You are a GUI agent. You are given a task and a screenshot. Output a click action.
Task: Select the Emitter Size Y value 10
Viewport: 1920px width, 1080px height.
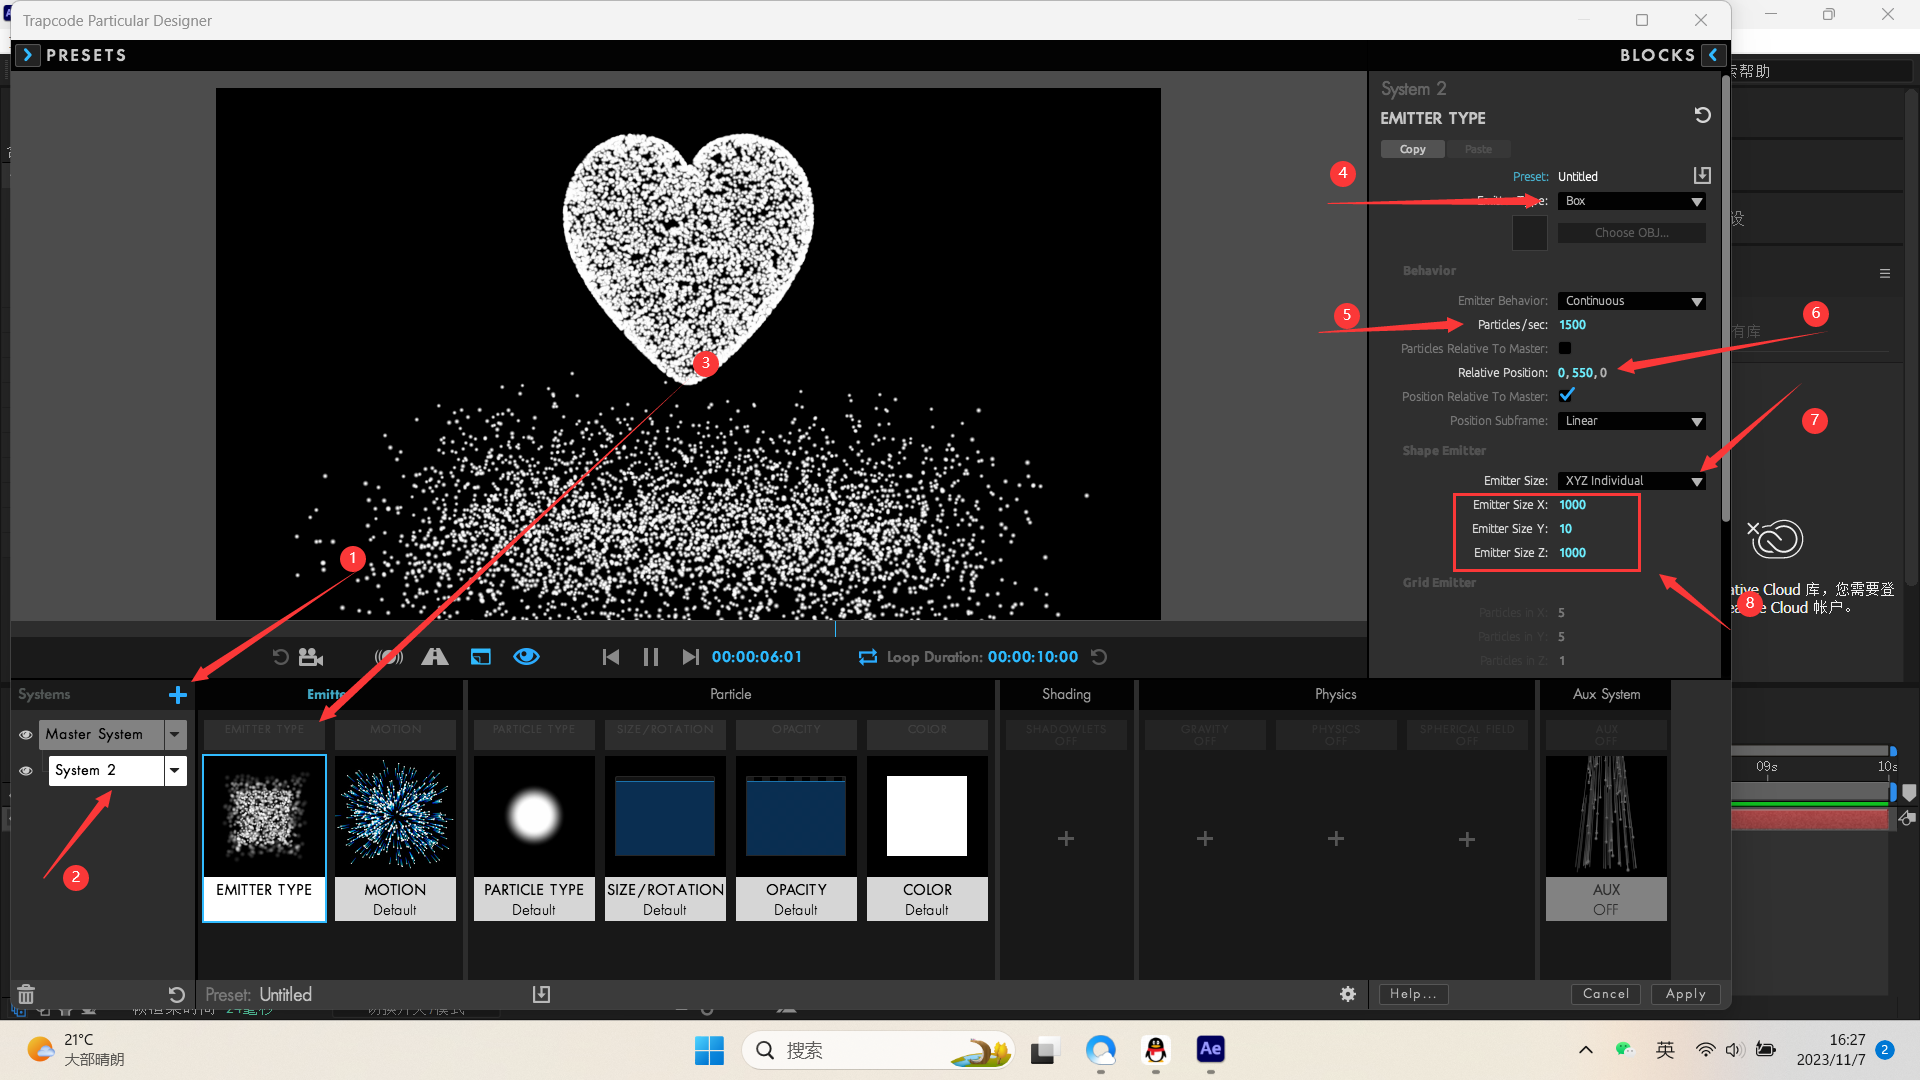[1565, 529]
